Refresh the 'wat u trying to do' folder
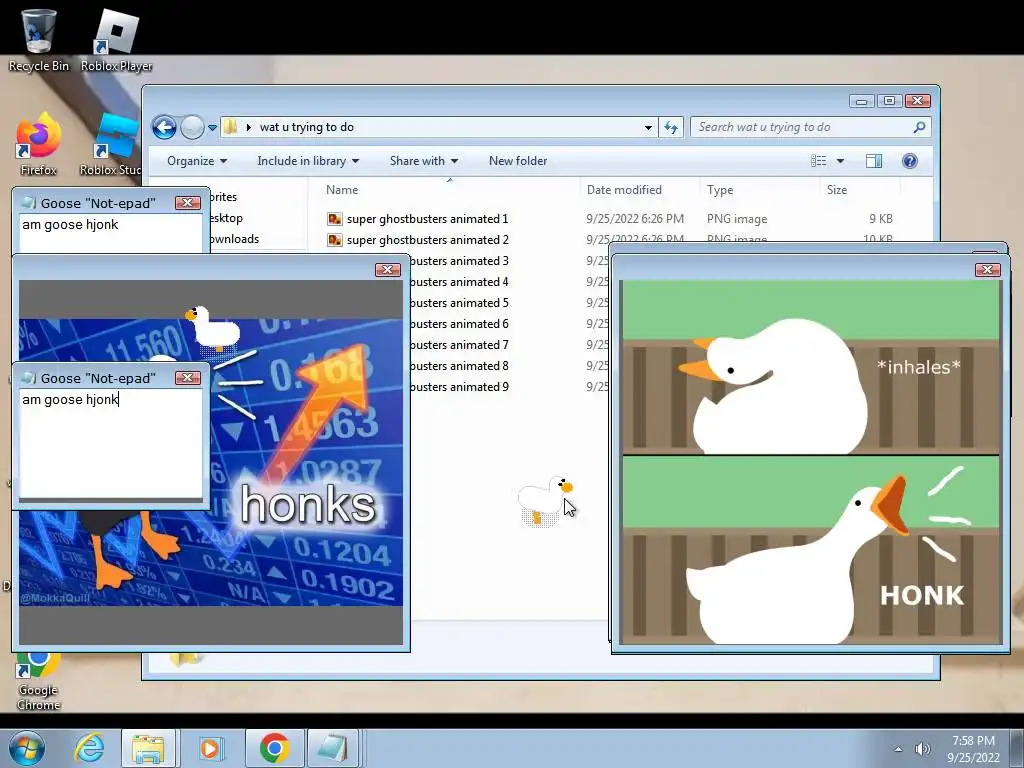The height and width of the screenshot is (768, 1024). (671, 127)
